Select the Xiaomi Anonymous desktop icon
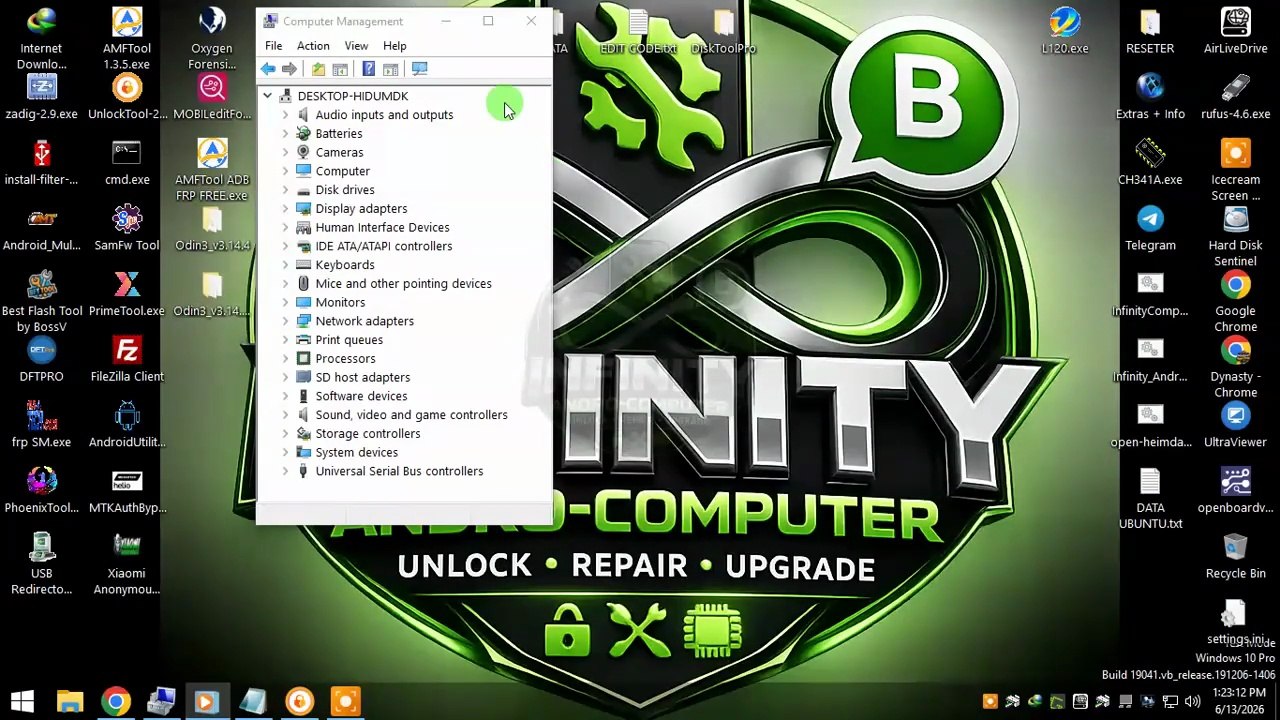The image size is (1280, 720). pyautogui.click(x=127, y=564)
